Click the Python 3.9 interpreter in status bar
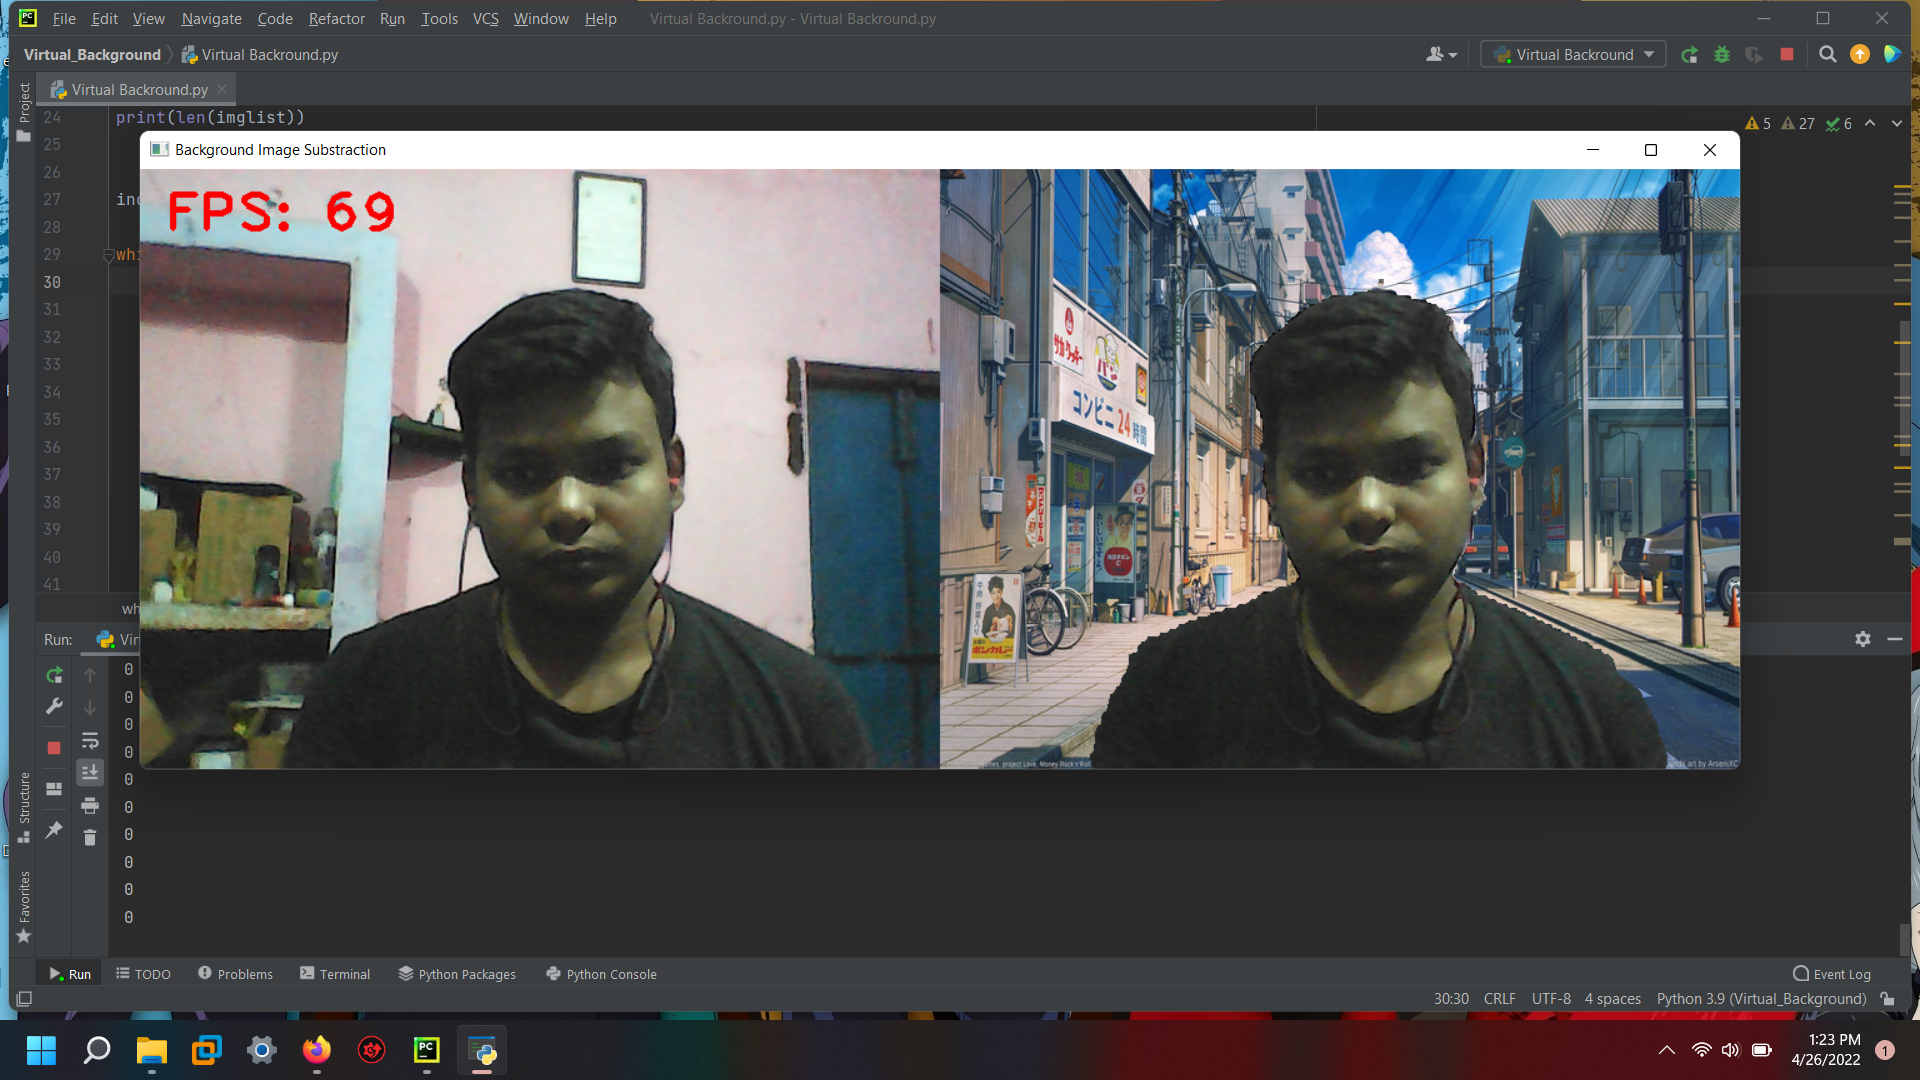Image resolution: width=1920 pixels, height=1080 pixels. (1760, 998)
